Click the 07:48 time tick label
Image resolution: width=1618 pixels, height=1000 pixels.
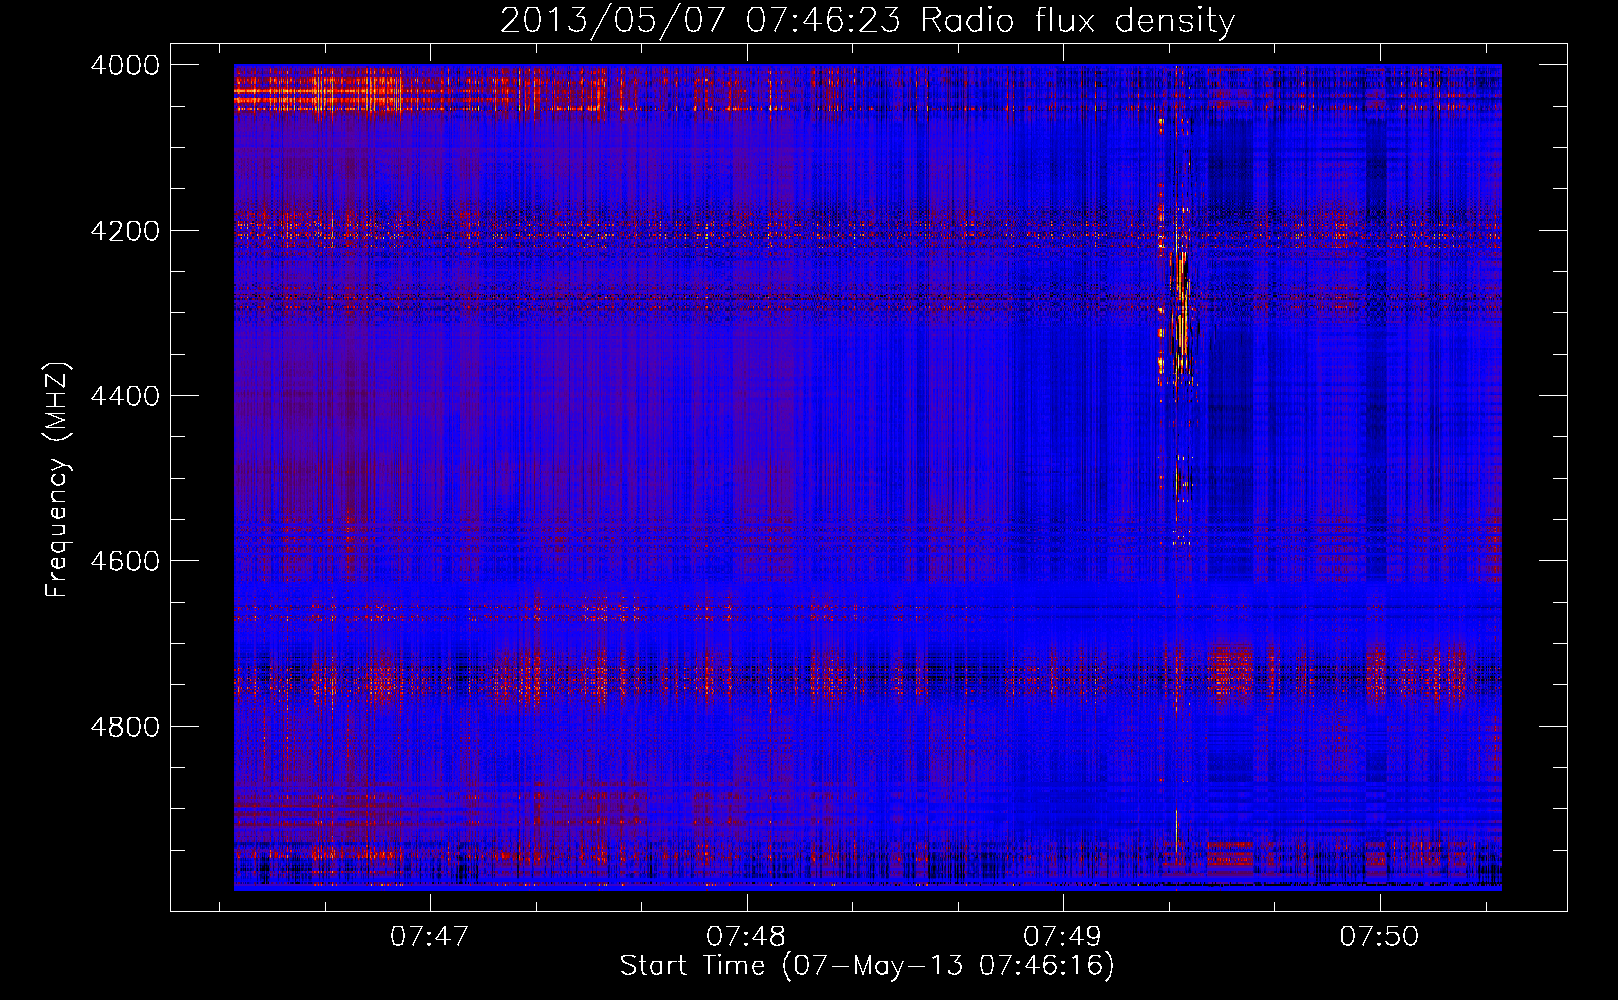coord(746,936)
